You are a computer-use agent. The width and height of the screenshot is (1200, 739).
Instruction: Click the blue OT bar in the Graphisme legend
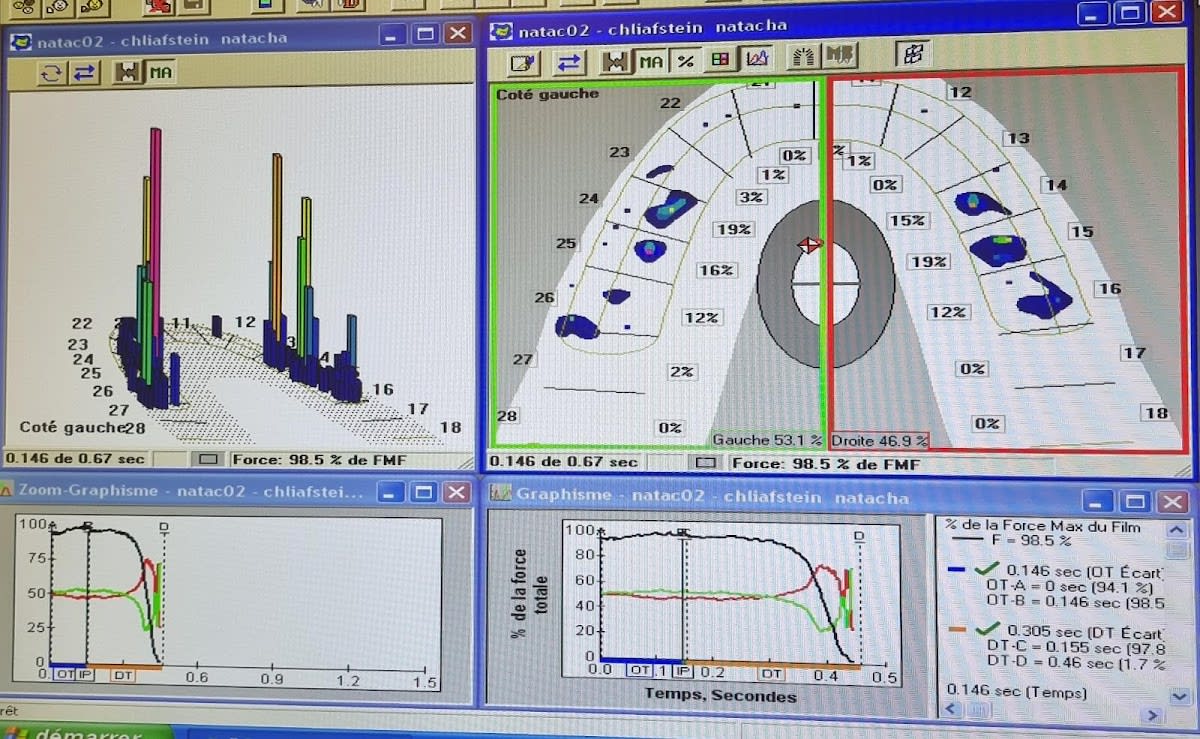956,571
